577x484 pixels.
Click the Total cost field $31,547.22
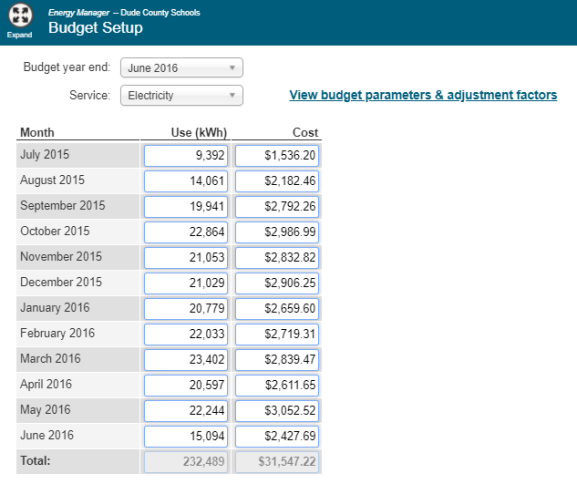click(x=277, y=462)
